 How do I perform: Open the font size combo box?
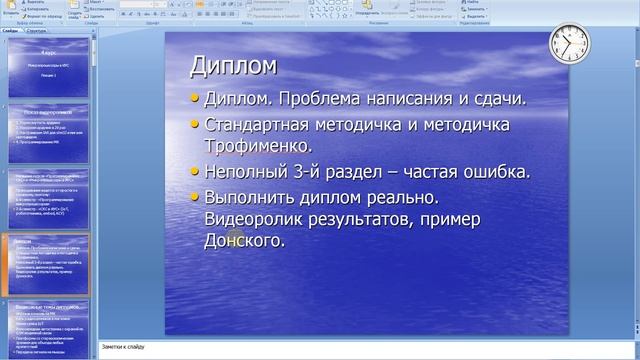click(160, 4)
